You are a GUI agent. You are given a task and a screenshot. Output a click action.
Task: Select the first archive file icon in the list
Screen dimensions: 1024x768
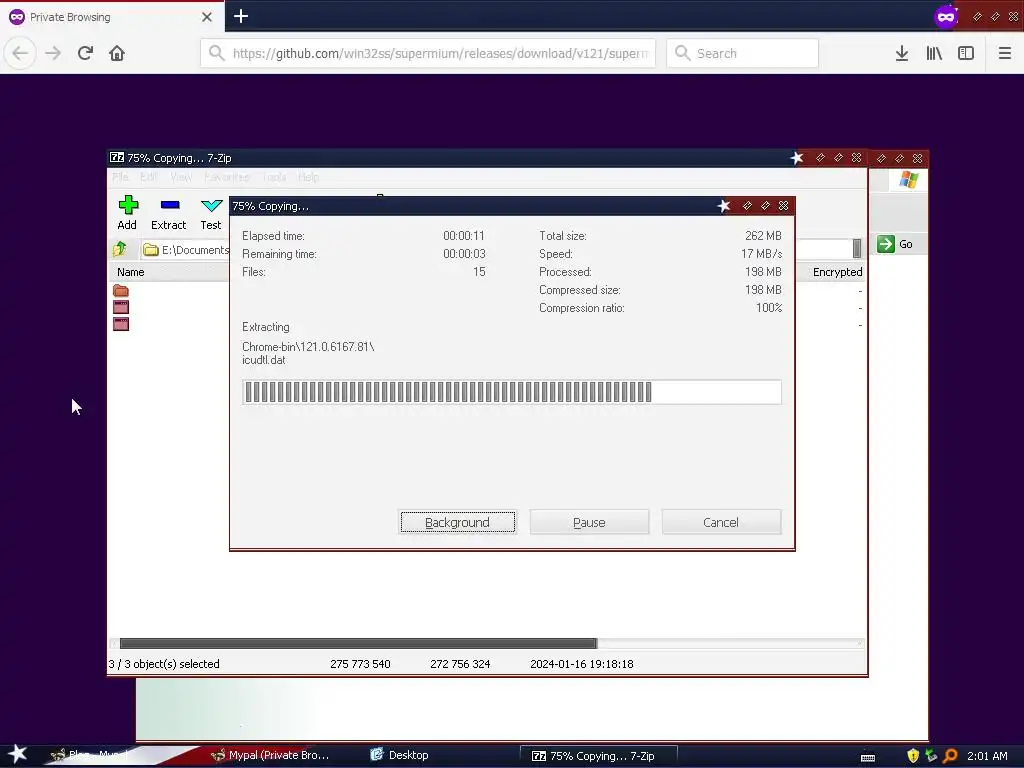pos(121,307)
